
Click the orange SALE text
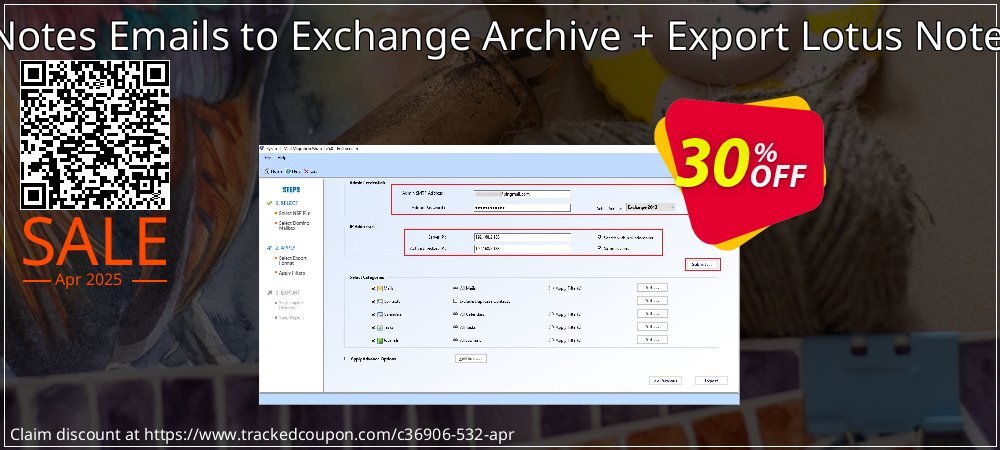[94, 243]
